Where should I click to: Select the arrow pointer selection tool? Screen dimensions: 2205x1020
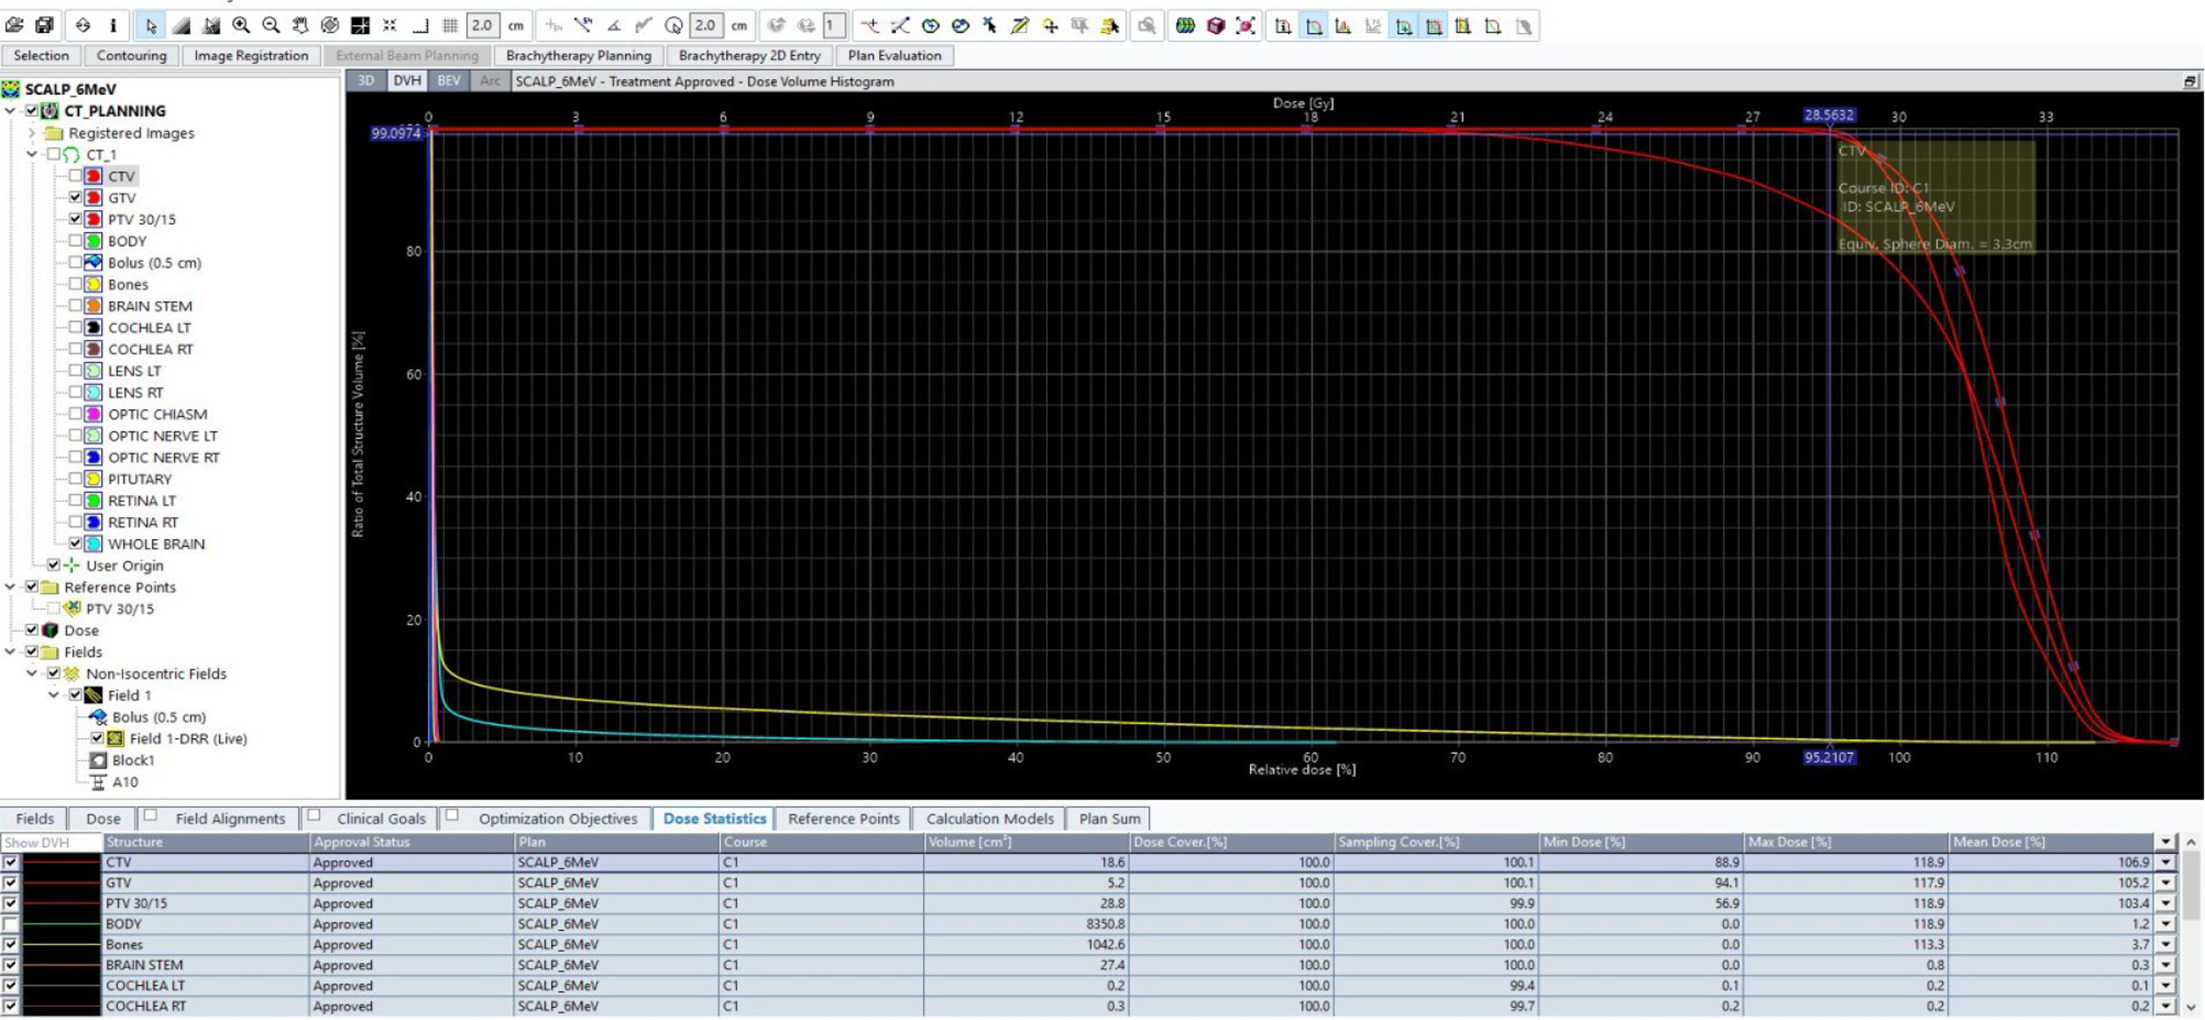[150, 25]
